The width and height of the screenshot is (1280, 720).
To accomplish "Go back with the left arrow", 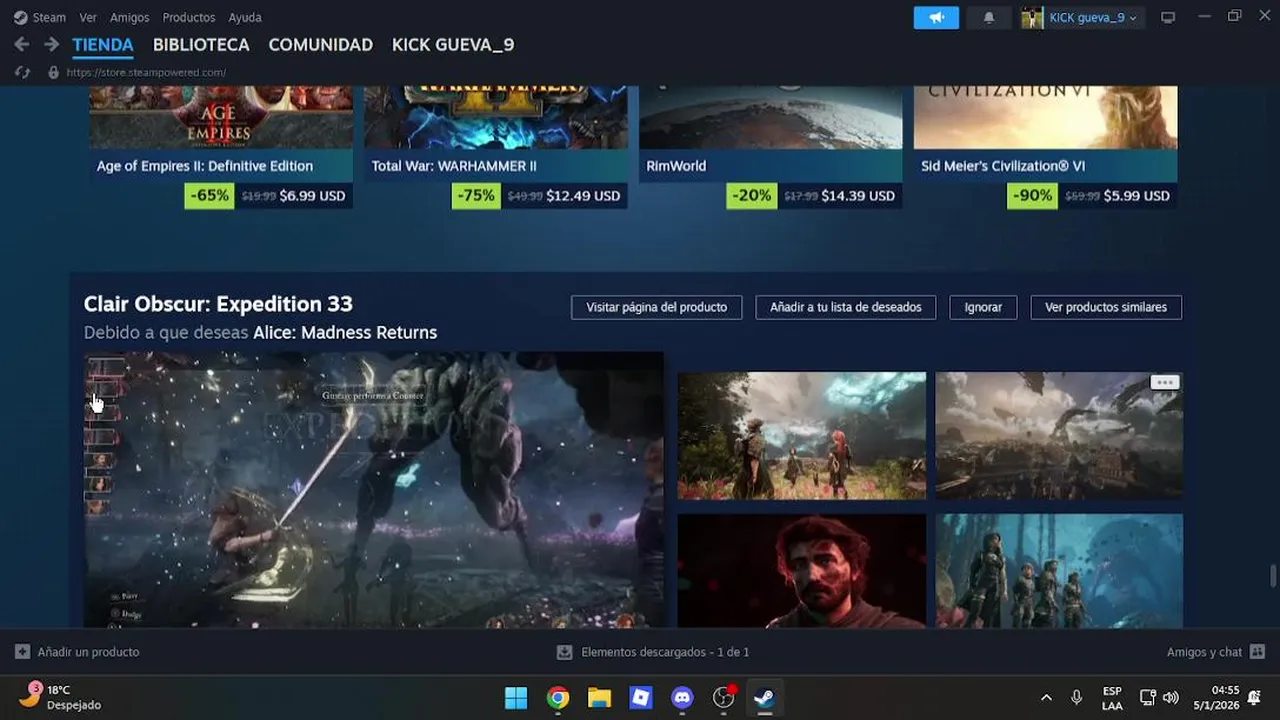I will [21, 45].
